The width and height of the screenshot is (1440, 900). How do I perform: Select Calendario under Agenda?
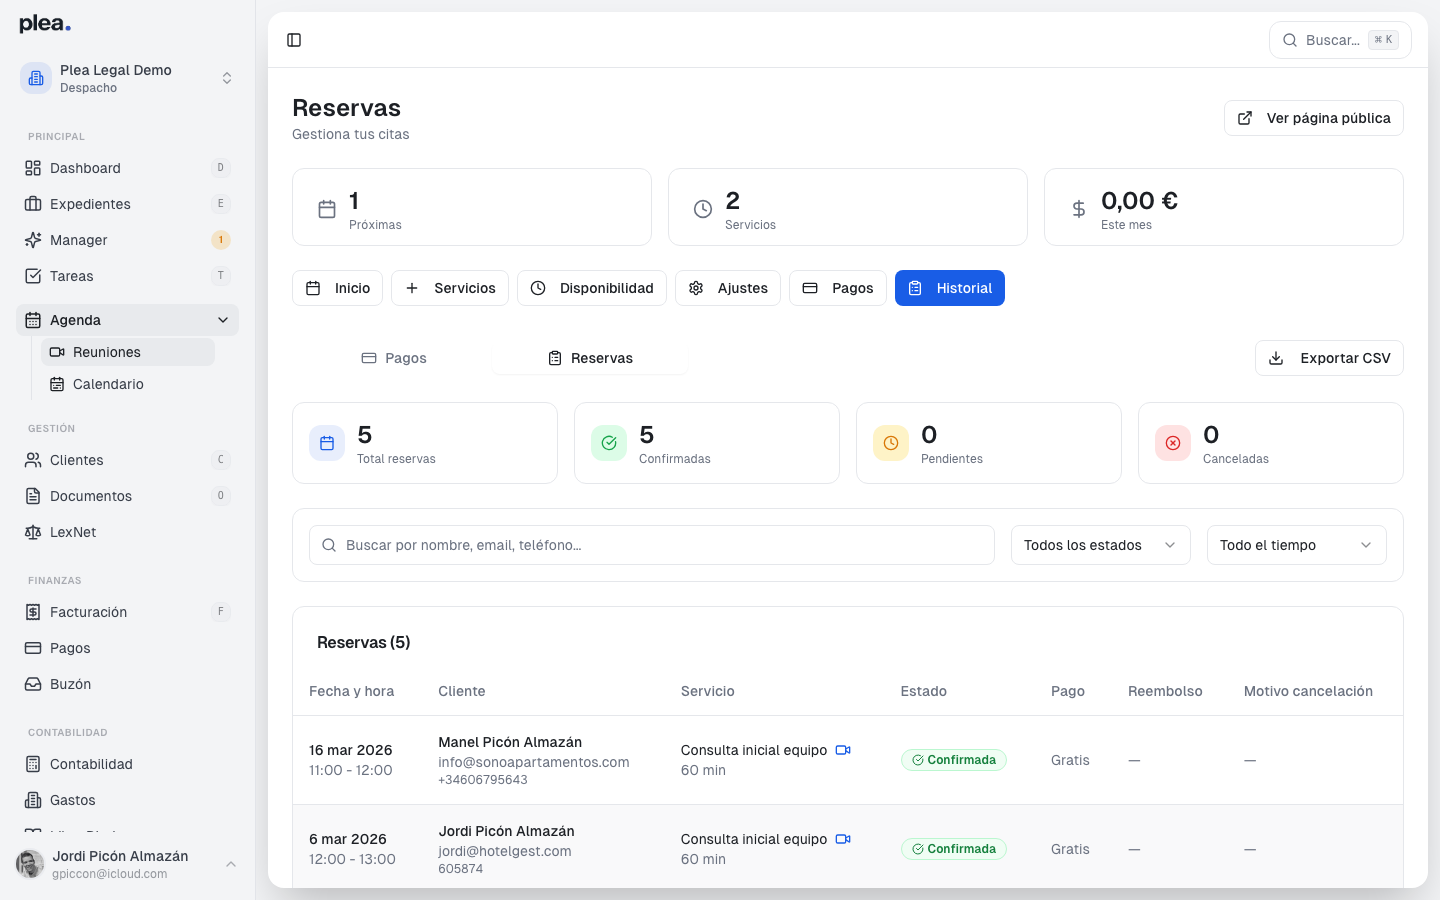coord(128,384)
